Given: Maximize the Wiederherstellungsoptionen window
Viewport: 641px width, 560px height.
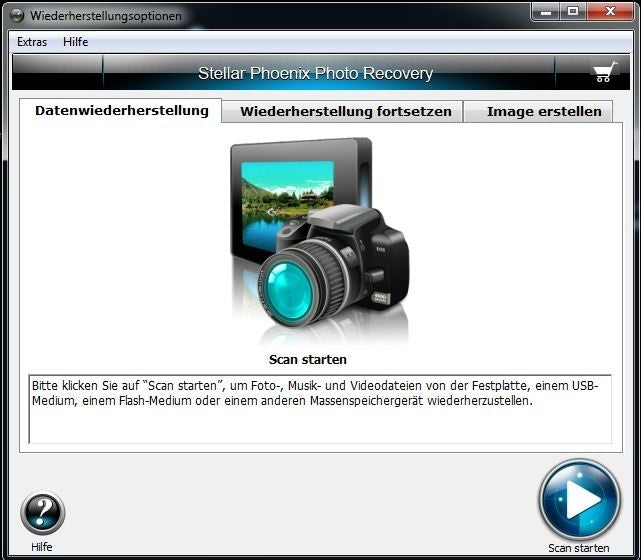Looking at the screenshot, I should click(x=573, y=11).
